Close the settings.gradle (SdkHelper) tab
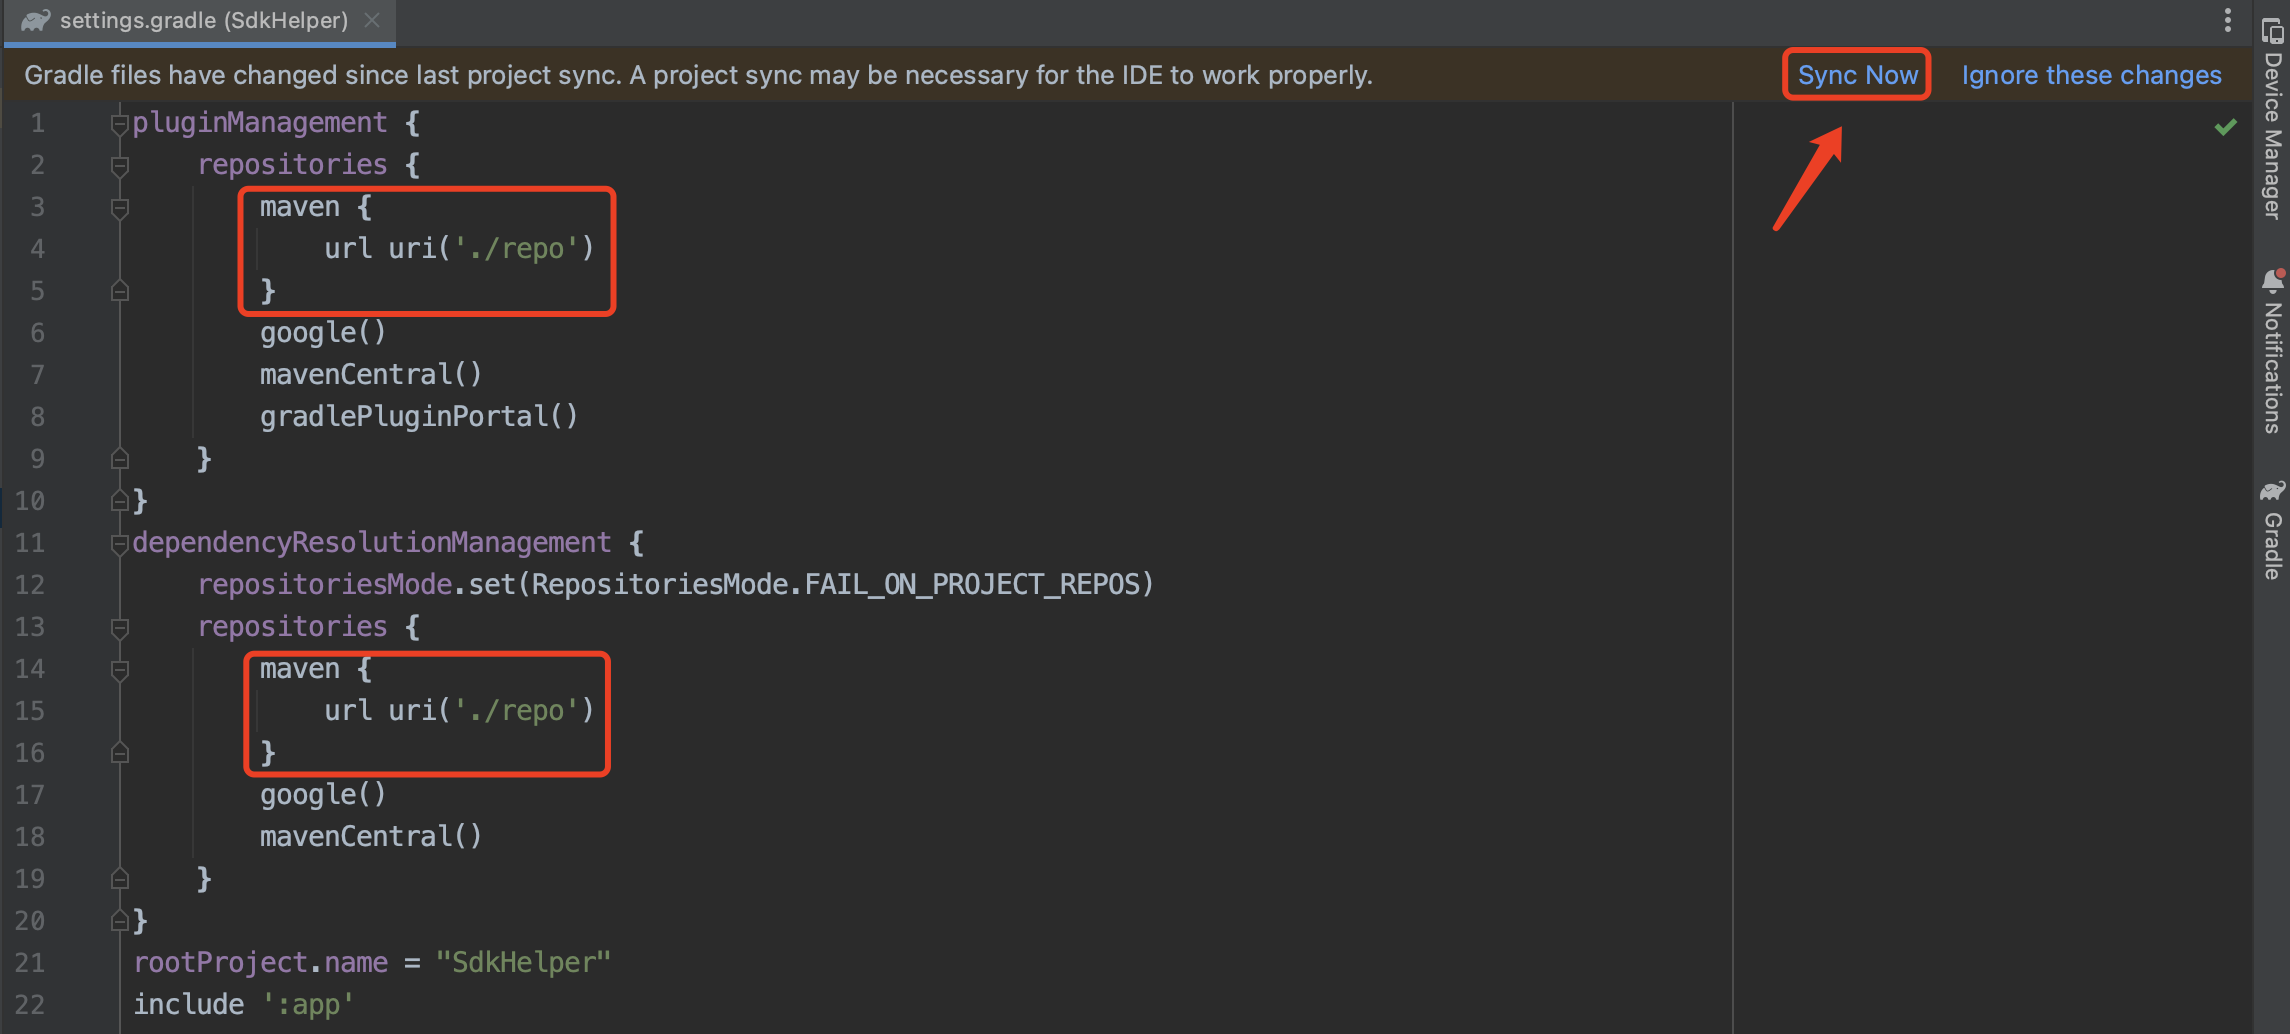2290x1034 pixels. click(x=372, y=20)
